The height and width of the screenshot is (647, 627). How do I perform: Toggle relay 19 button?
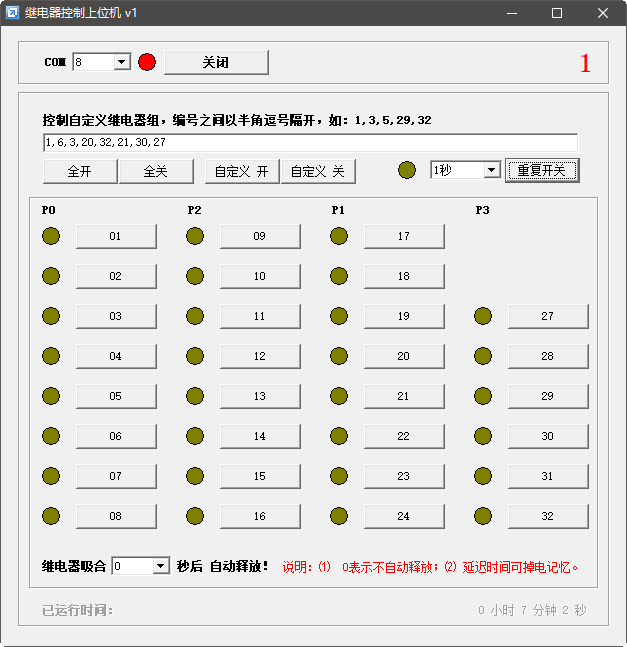point(404,316)
